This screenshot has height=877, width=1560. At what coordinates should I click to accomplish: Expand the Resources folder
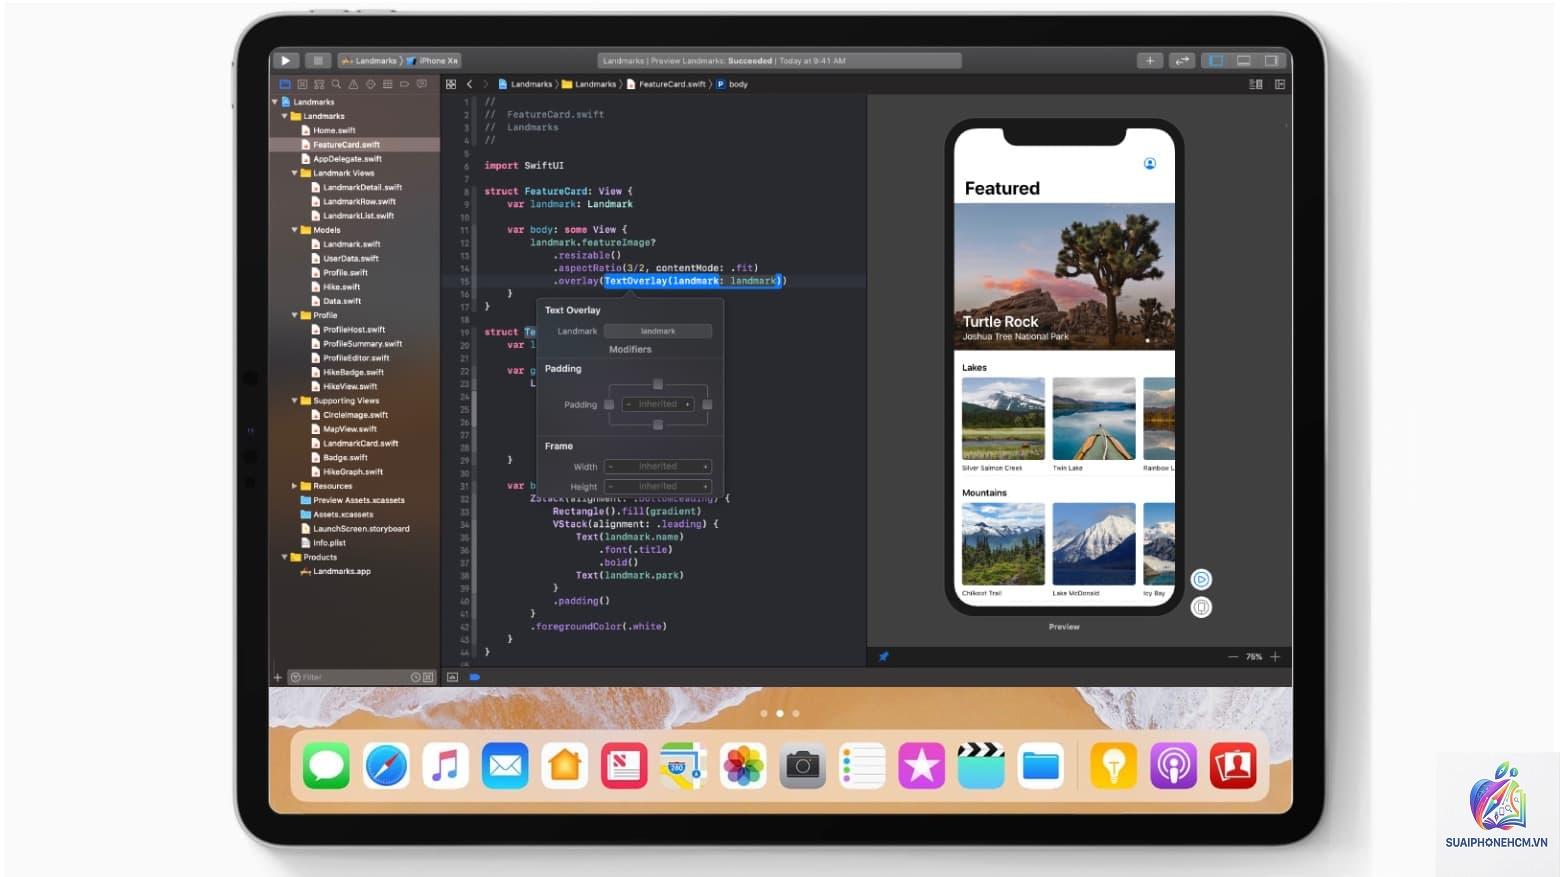(x=294, y=486)
